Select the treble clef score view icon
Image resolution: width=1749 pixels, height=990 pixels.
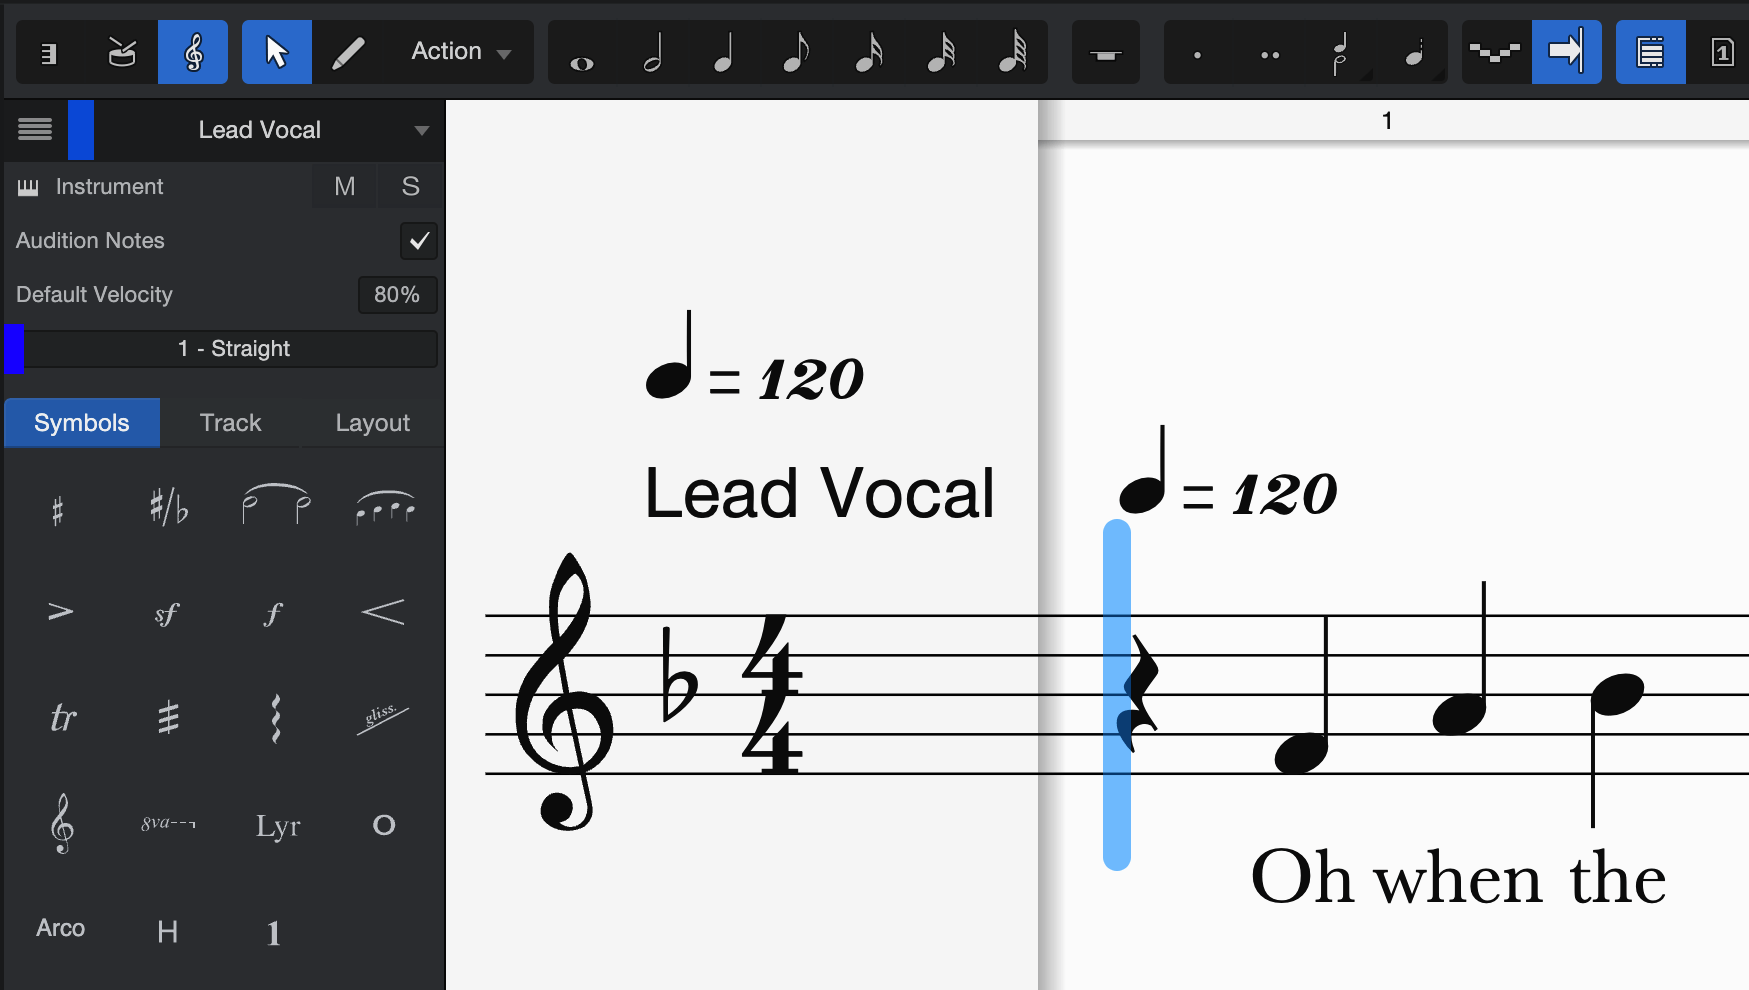click(193, 52)
